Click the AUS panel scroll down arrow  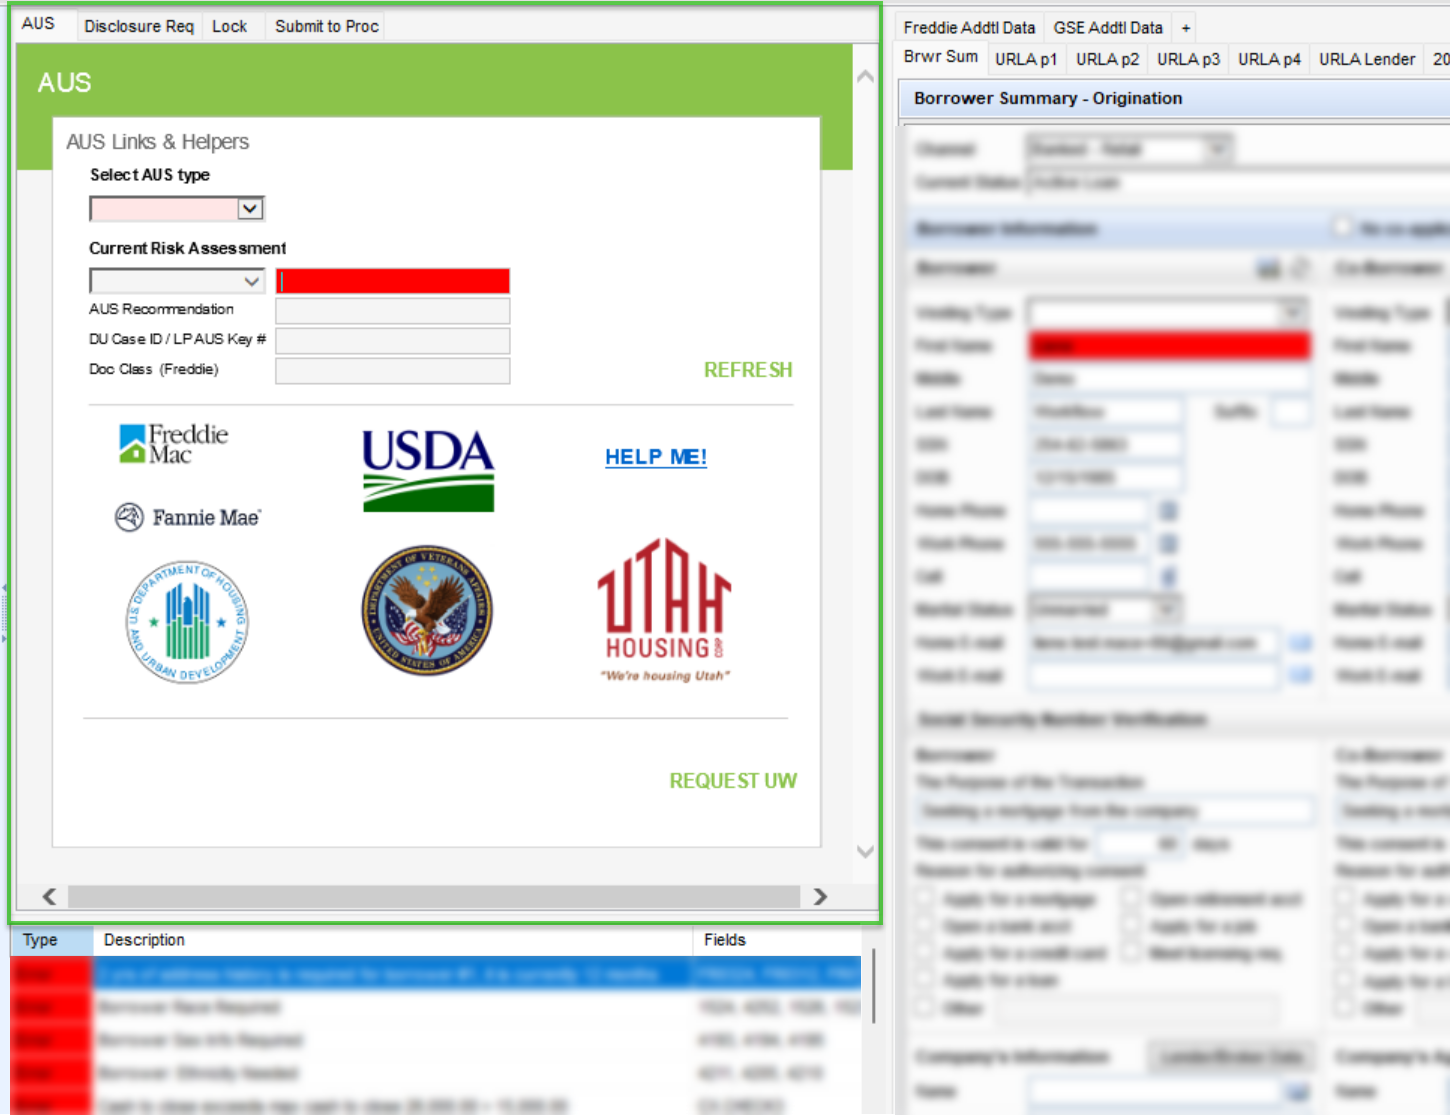tap(866, 852)
